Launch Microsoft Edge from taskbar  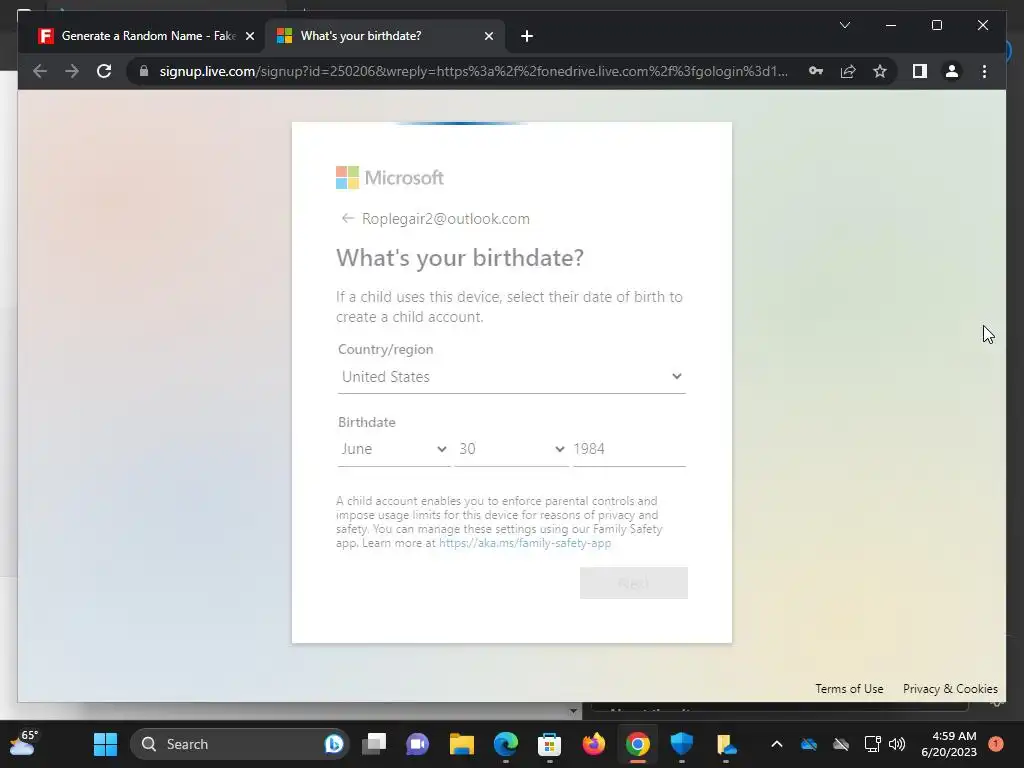pyautogui.click(x=505, y=744)
